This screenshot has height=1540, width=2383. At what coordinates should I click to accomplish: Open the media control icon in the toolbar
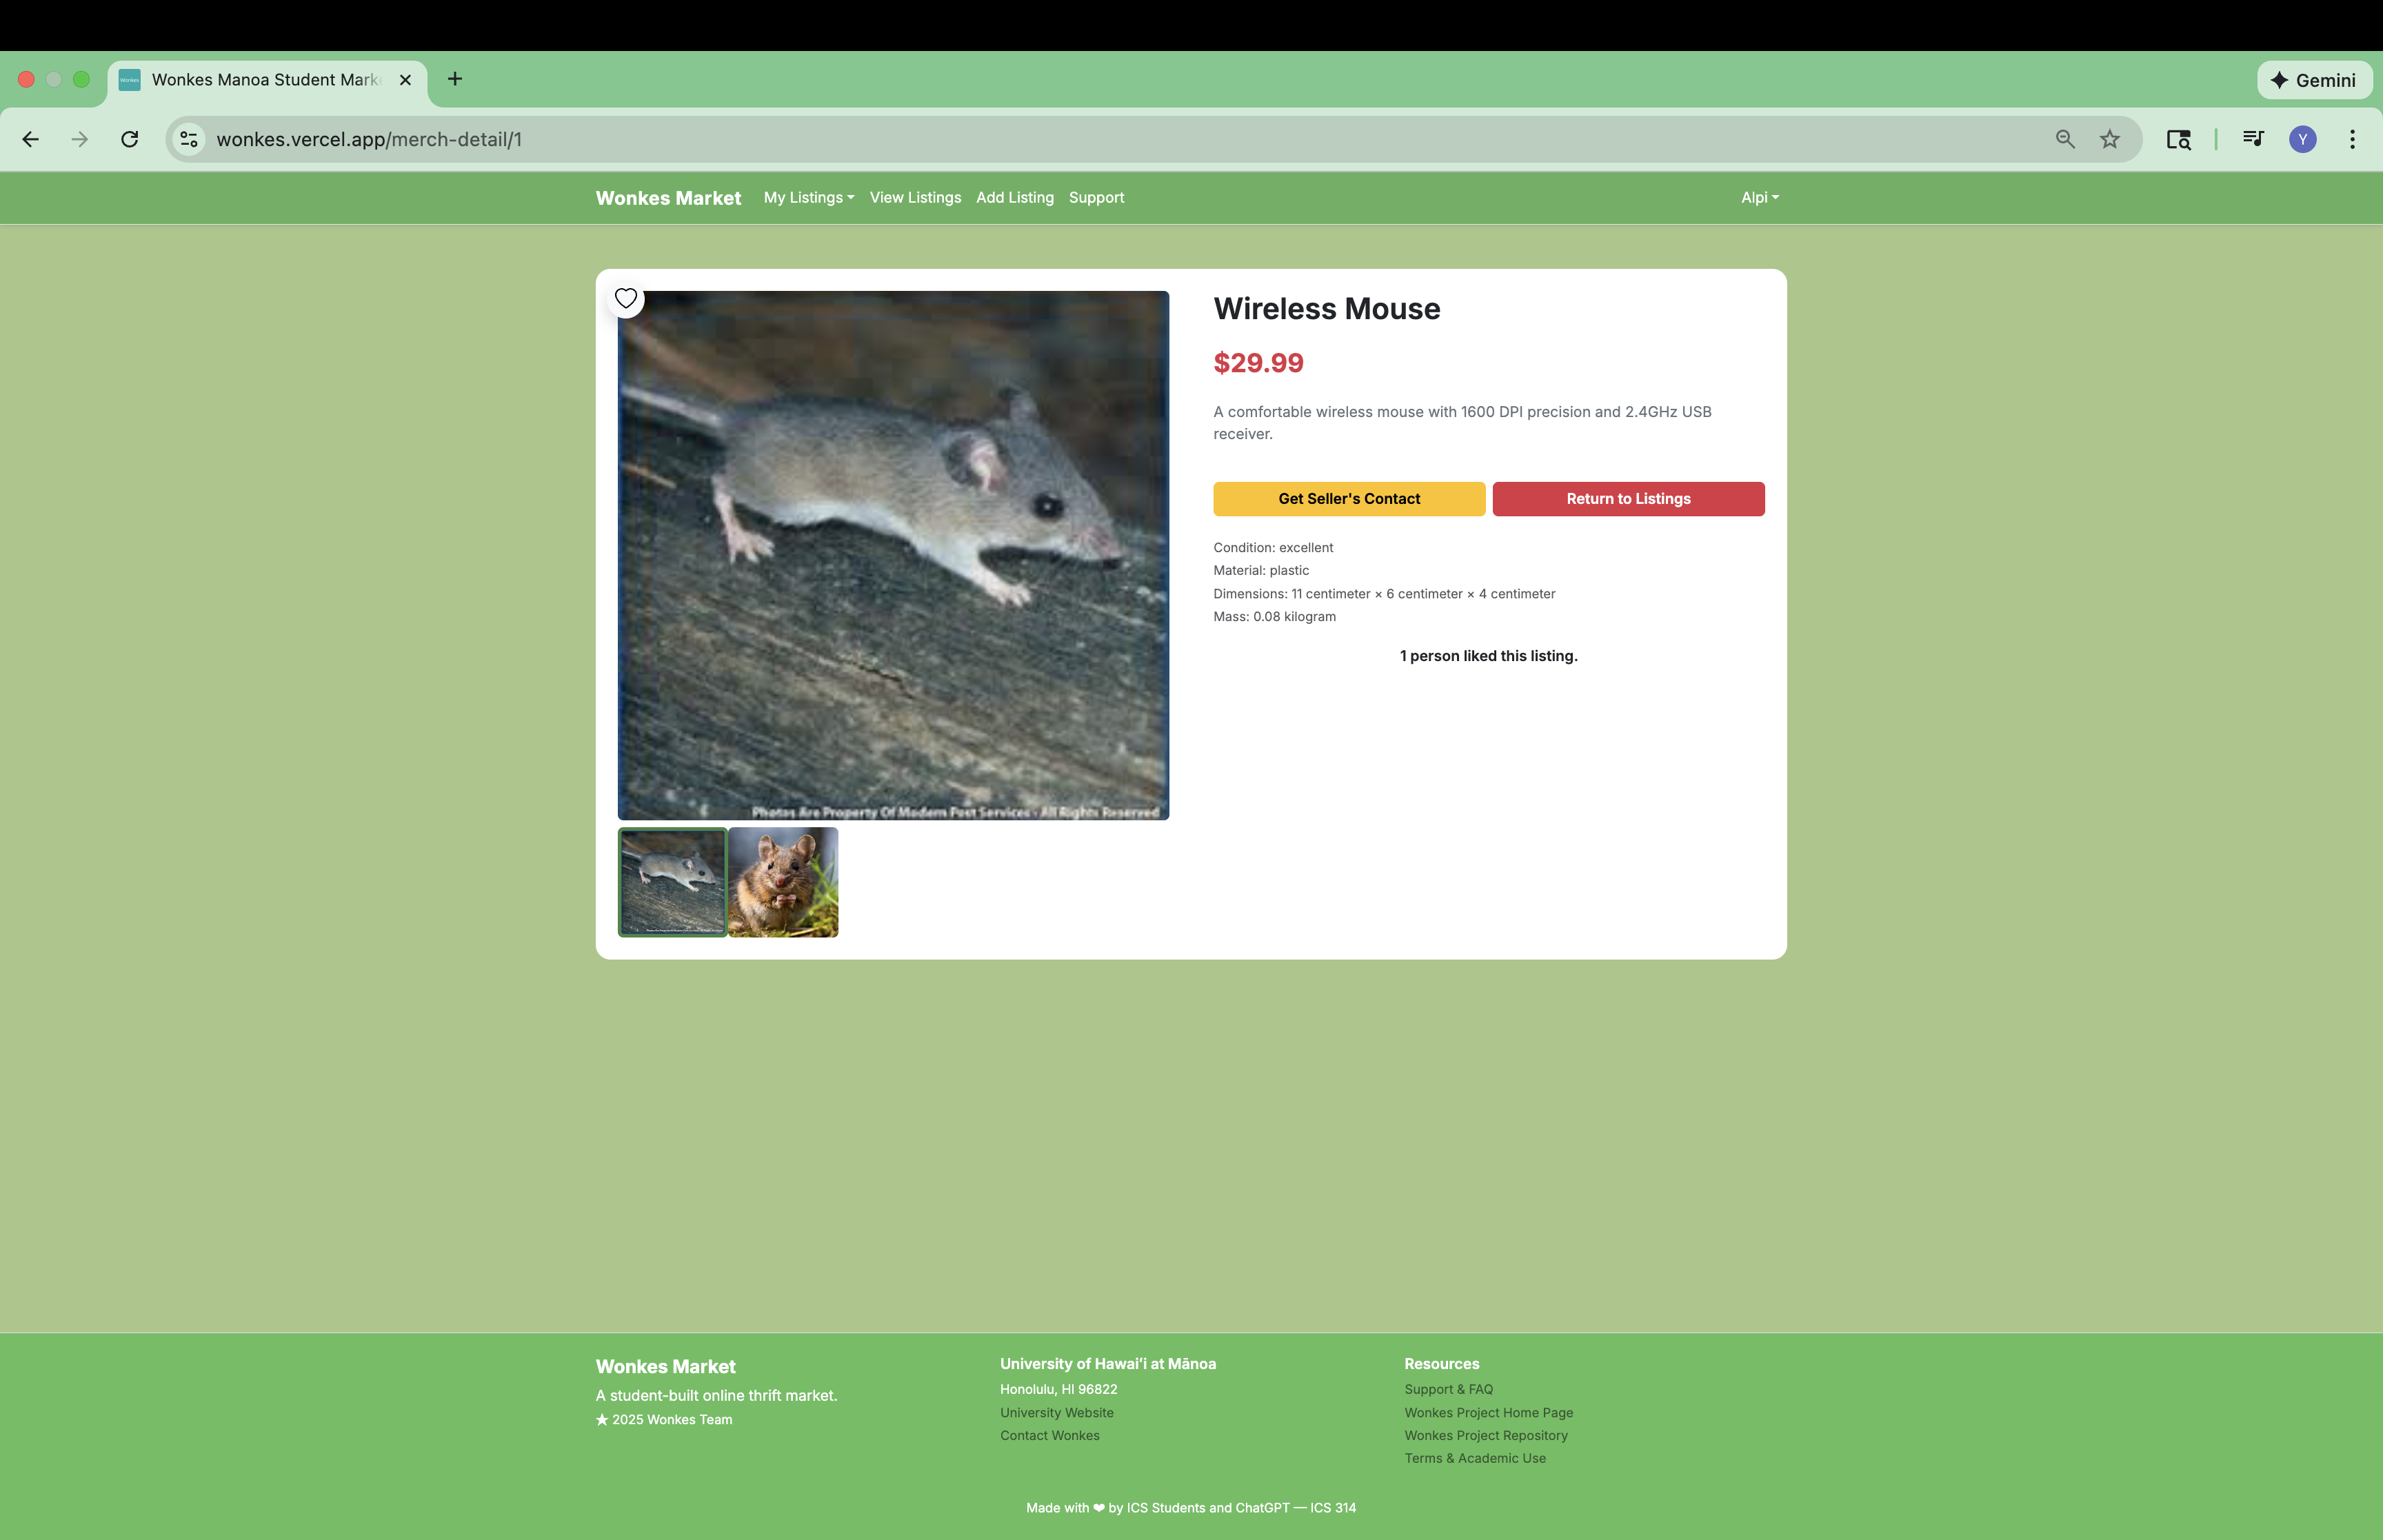[2253, 139]
